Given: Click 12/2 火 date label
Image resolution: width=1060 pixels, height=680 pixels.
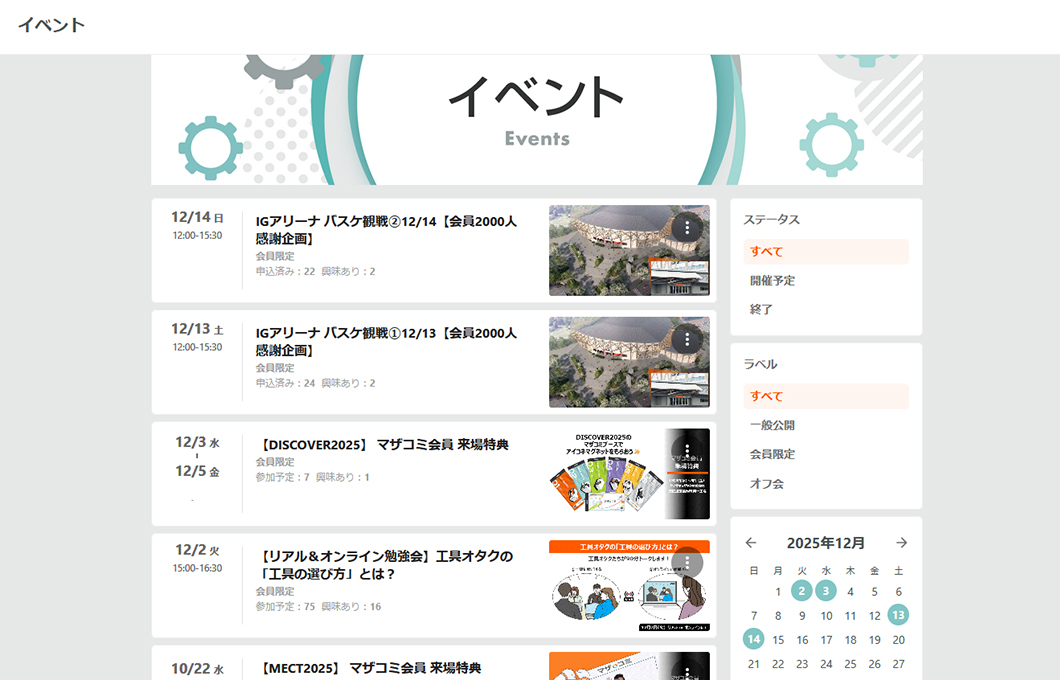Looking at the screenshot, I should point(197,550).
